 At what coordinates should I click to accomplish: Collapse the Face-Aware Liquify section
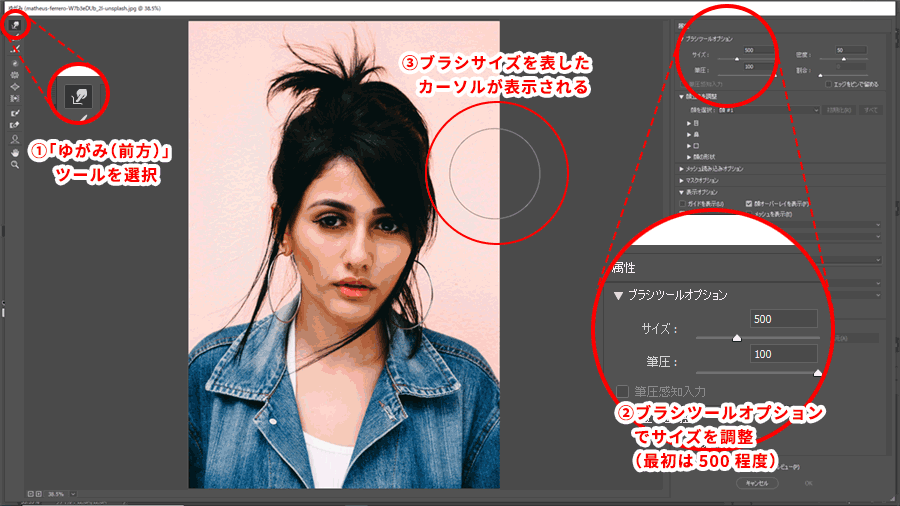[681, 96]
